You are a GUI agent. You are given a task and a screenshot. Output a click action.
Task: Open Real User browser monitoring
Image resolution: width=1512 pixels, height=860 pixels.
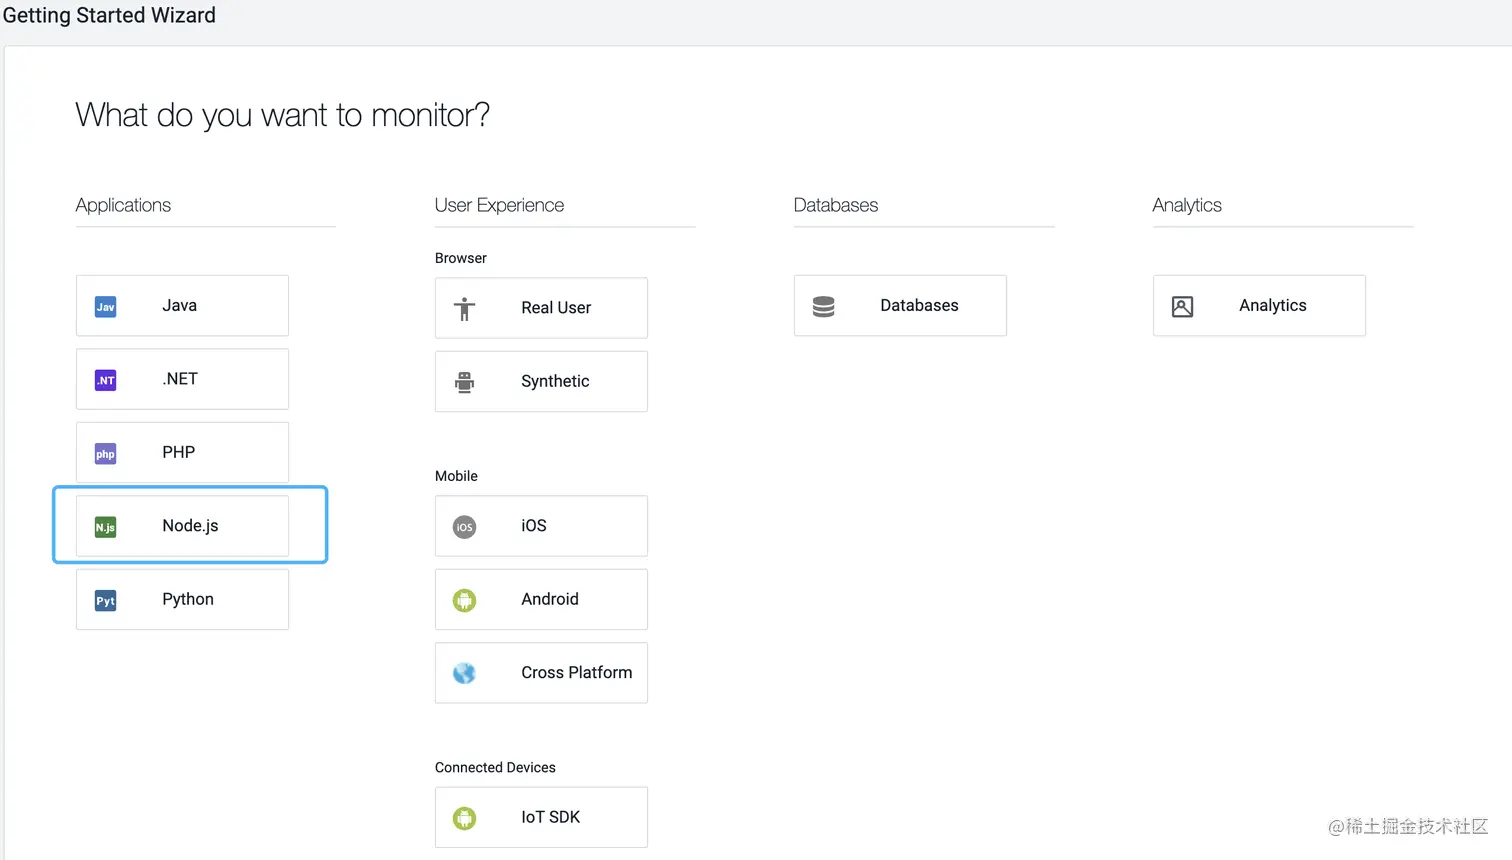(x=541, y=308)
